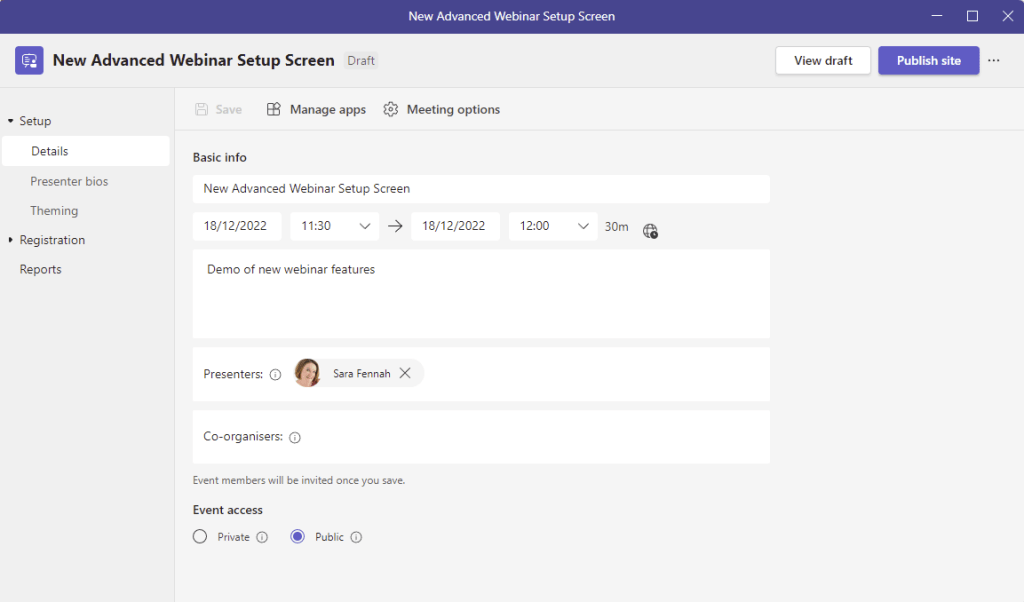Click info icon next to Presenters

tap(276, 374)
